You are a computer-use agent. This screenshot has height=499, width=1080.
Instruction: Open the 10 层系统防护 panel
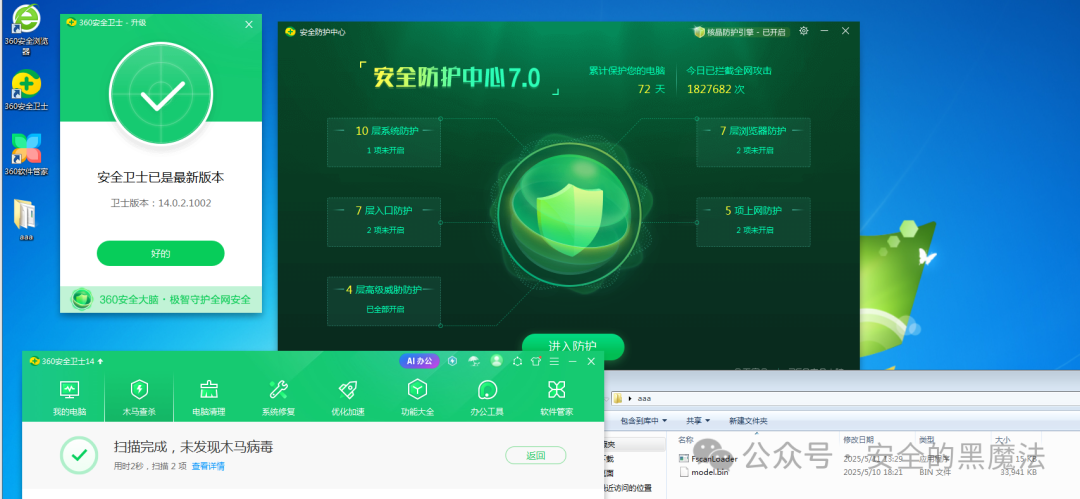(384, 143)
